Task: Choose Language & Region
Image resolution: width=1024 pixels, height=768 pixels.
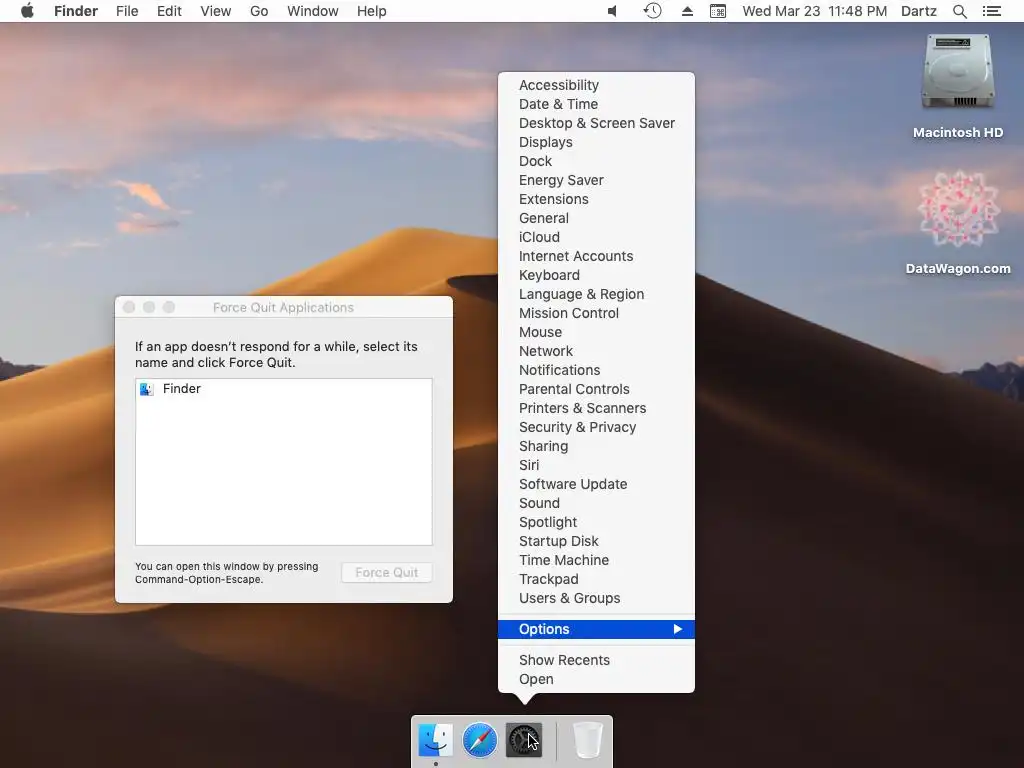Action: tap(596, 294)
